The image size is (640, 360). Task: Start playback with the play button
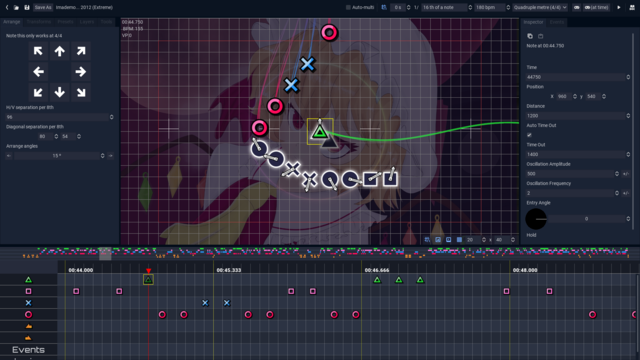619,7
